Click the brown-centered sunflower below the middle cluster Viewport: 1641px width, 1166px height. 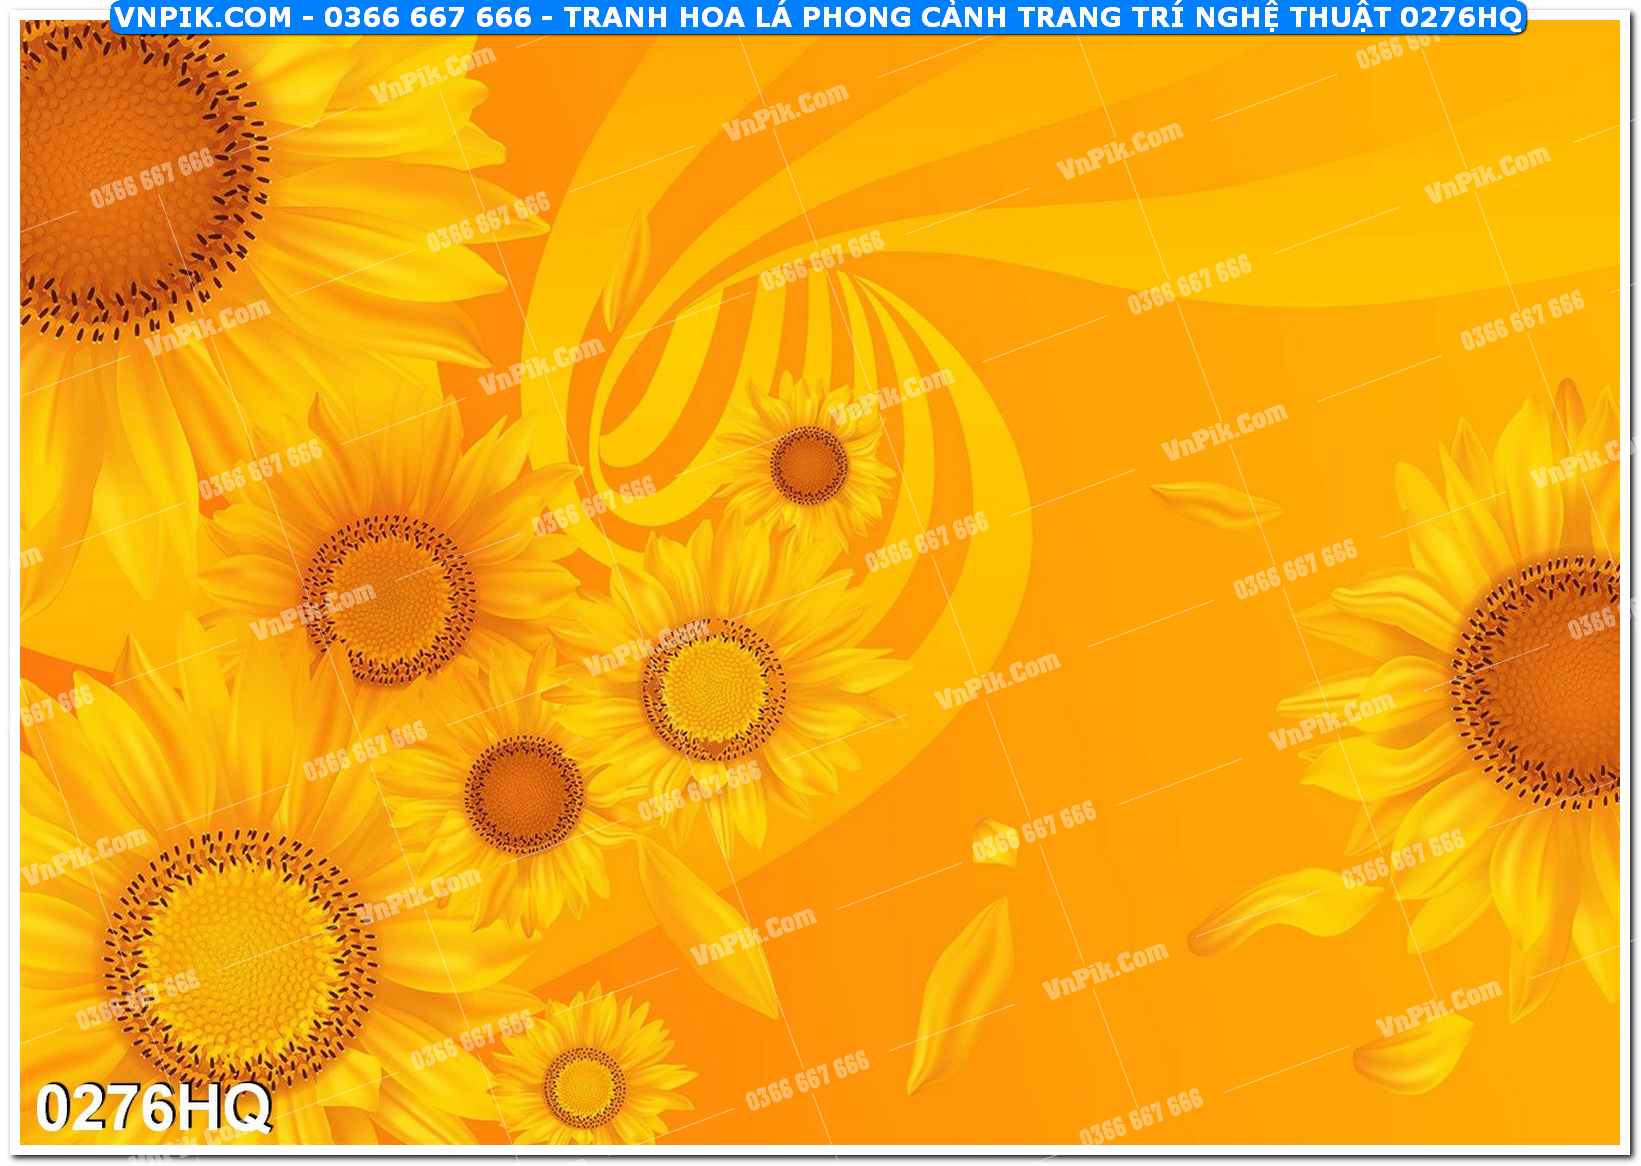point(523,794)
